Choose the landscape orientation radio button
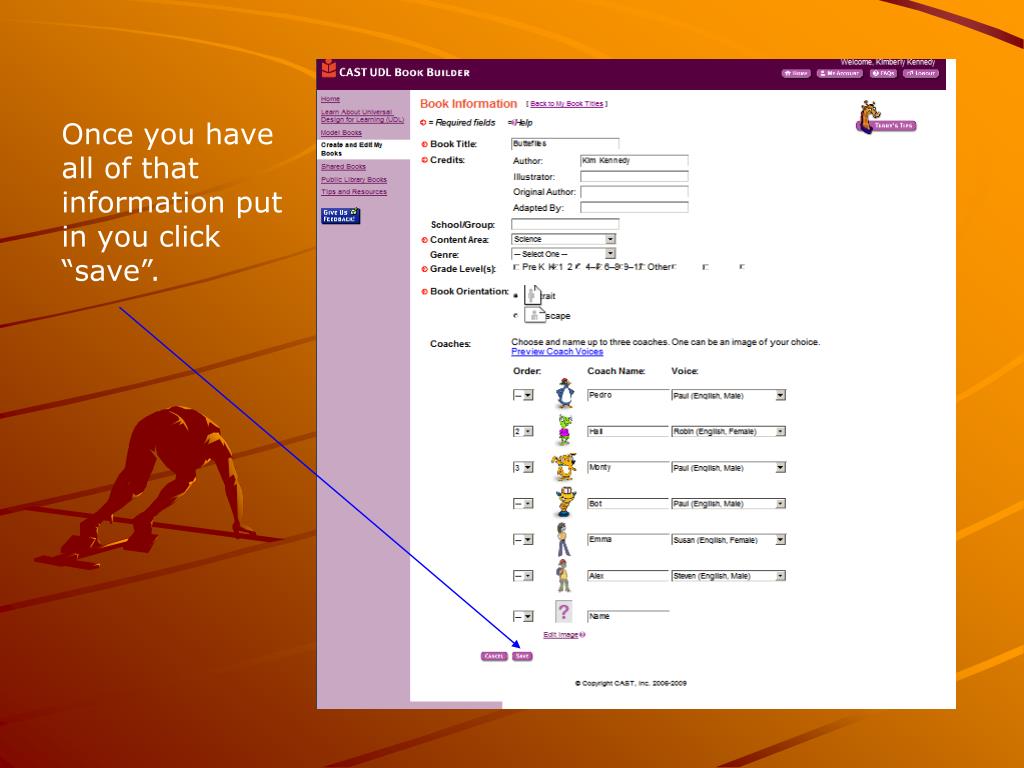 coord(516,315)
